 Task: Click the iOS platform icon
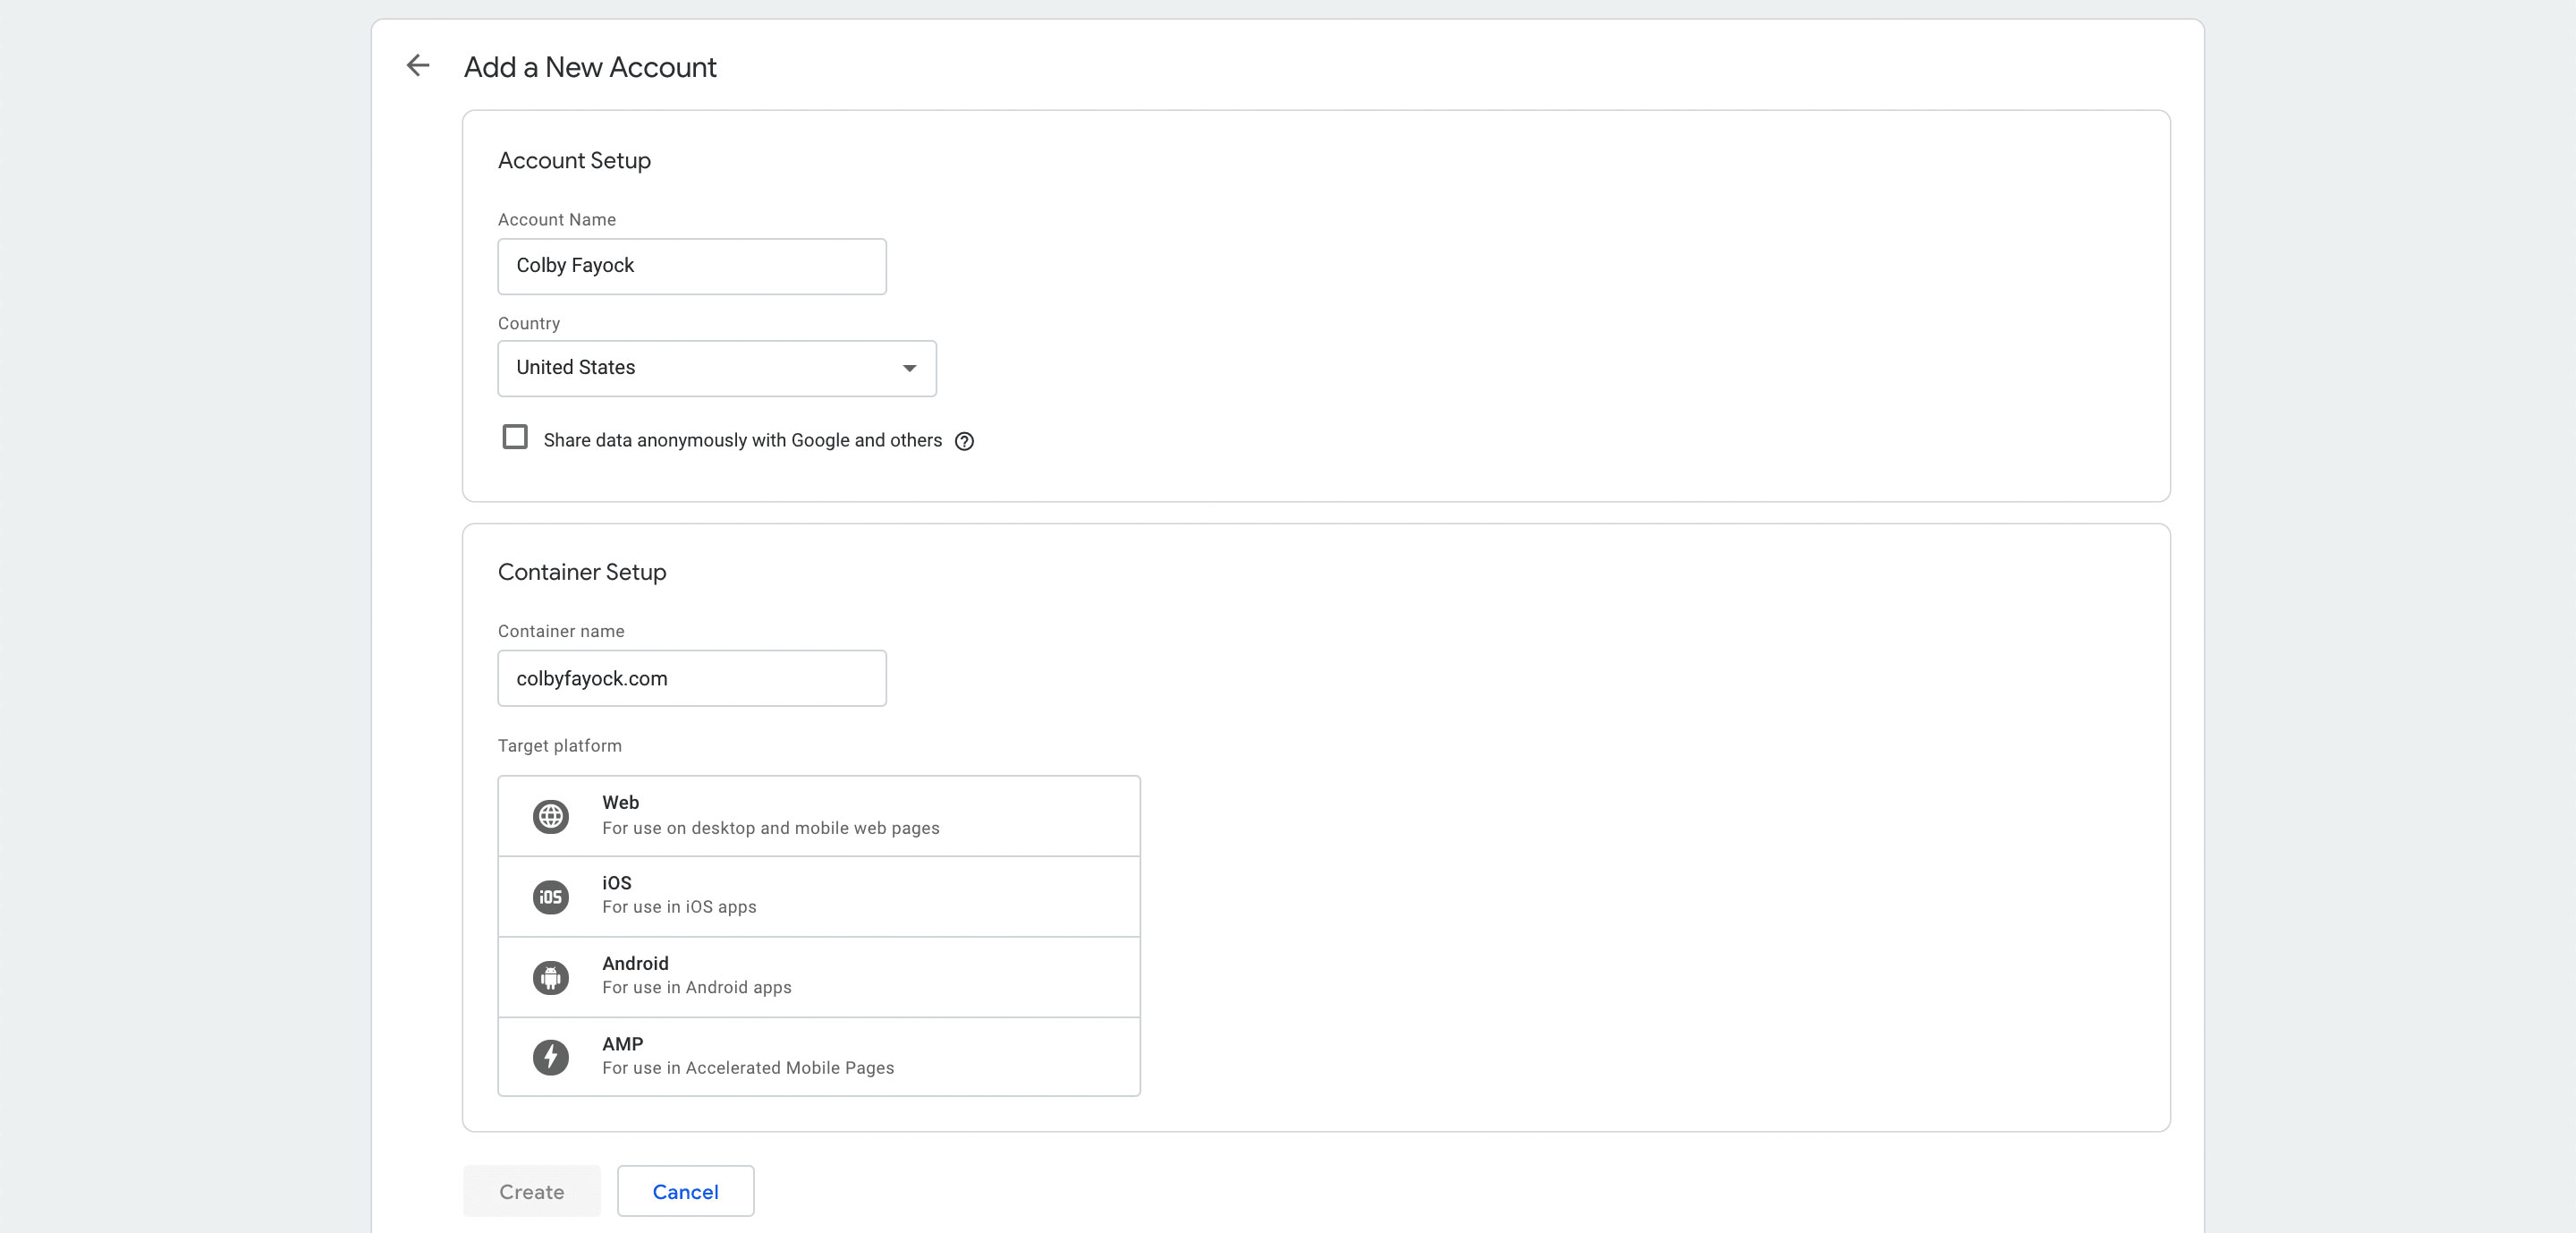[x=550, y=897]
